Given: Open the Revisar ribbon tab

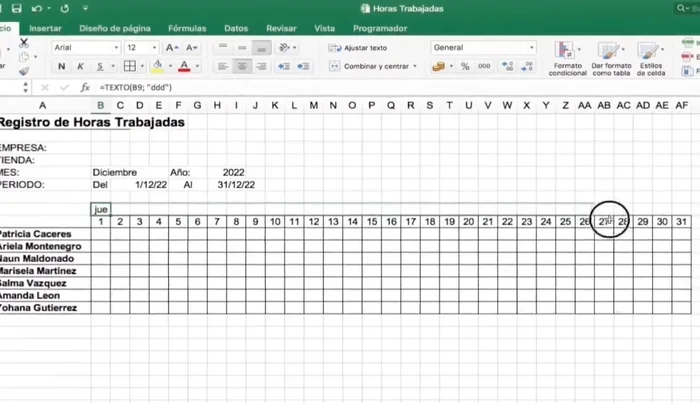Looking at the screenshot, I should point(281,28).
